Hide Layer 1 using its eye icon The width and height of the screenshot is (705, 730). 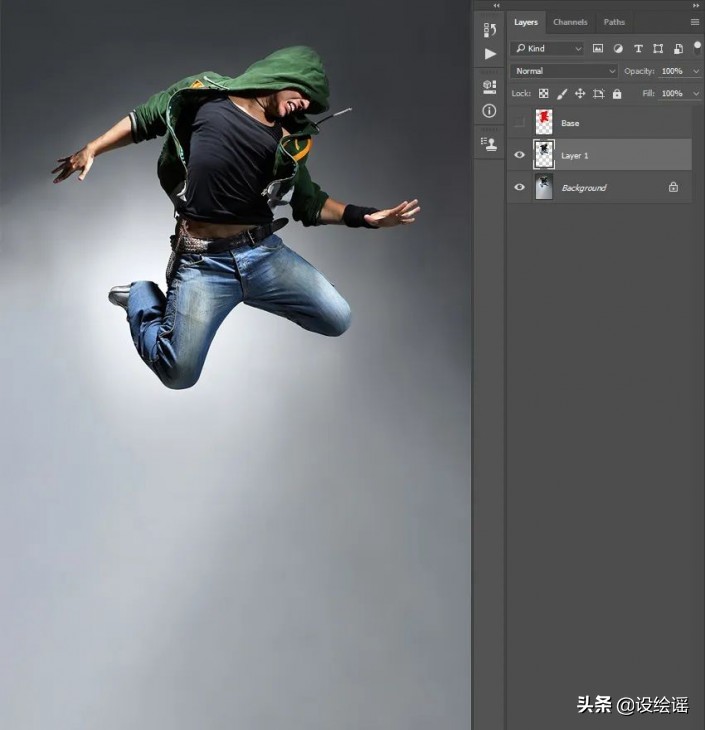coord(519,155)
